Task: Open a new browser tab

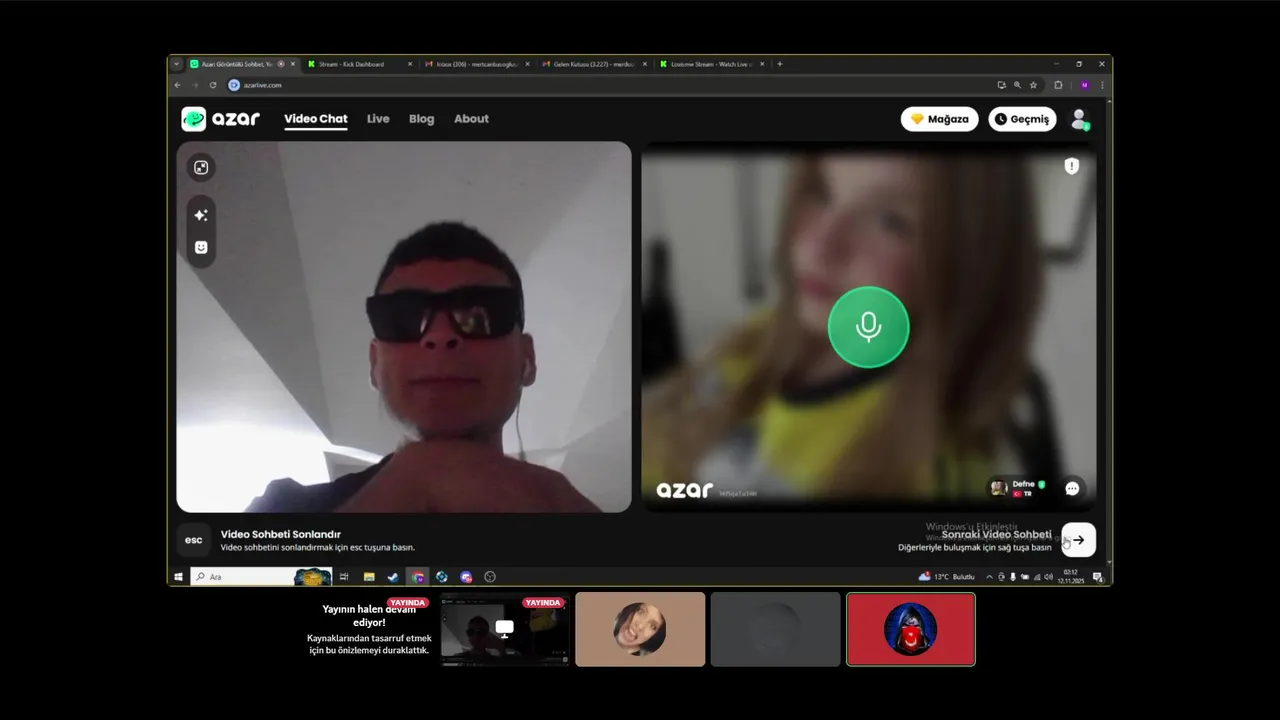Action: (780, 64)
